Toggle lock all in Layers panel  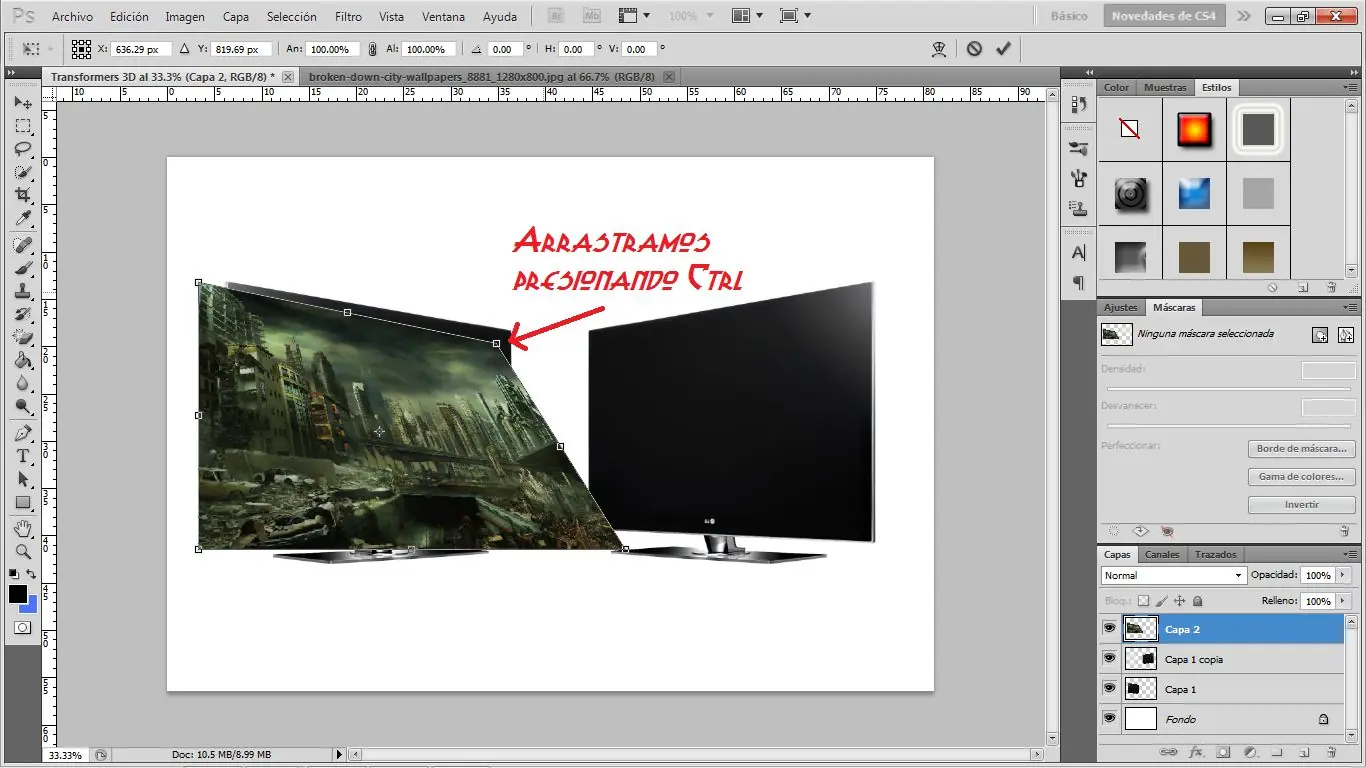(x=1197, y=601)
